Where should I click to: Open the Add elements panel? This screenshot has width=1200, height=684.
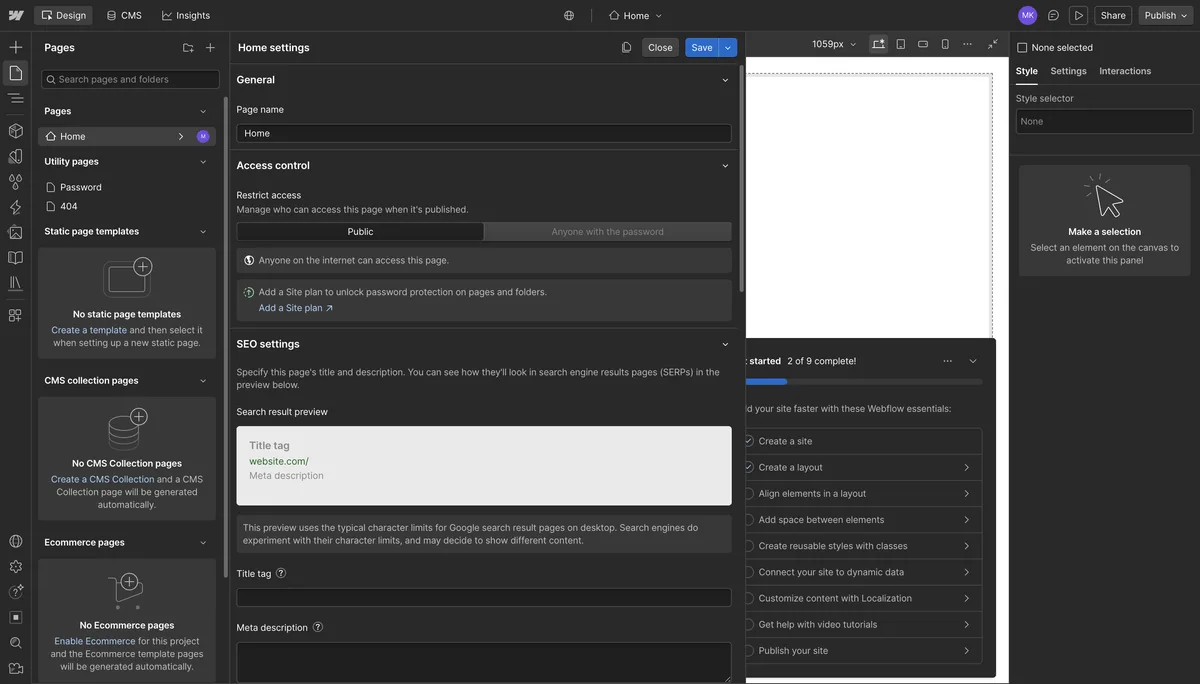15,47
